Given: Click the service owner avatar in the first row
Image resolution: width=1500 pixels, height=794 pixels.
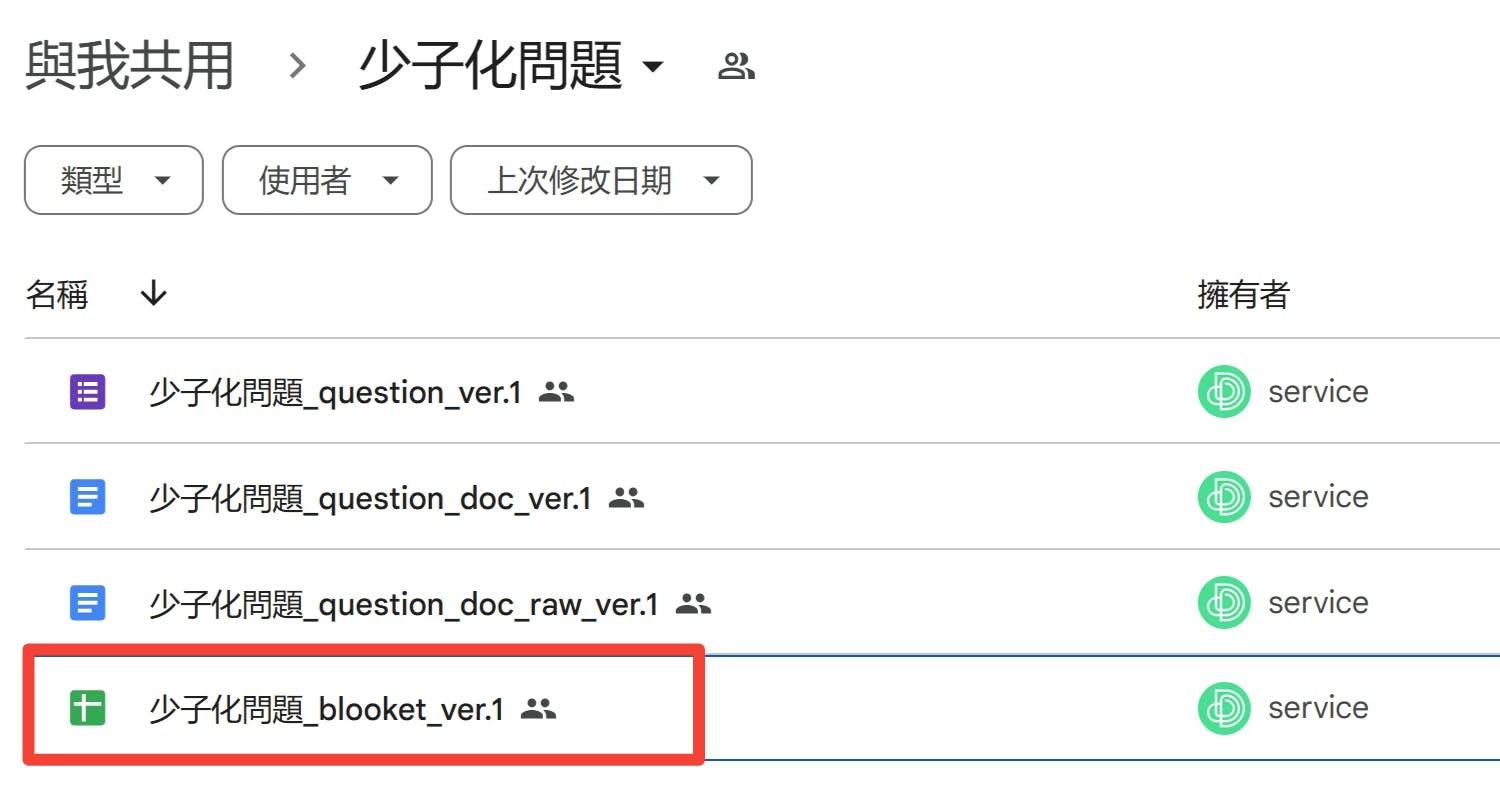Looking at the screenshot, I should (1224, 392).
